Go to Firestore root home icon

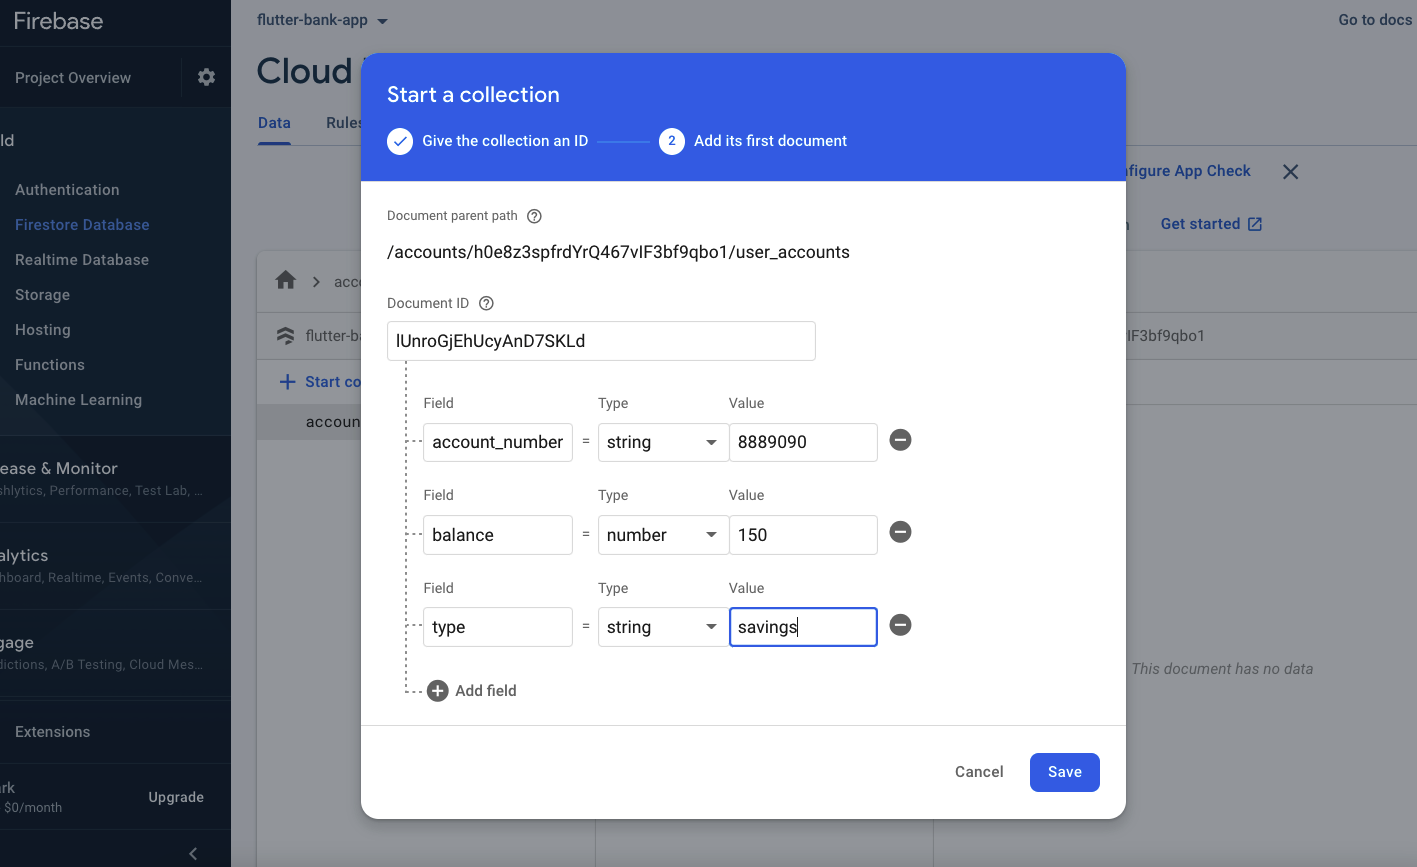[x=286, y=281]
